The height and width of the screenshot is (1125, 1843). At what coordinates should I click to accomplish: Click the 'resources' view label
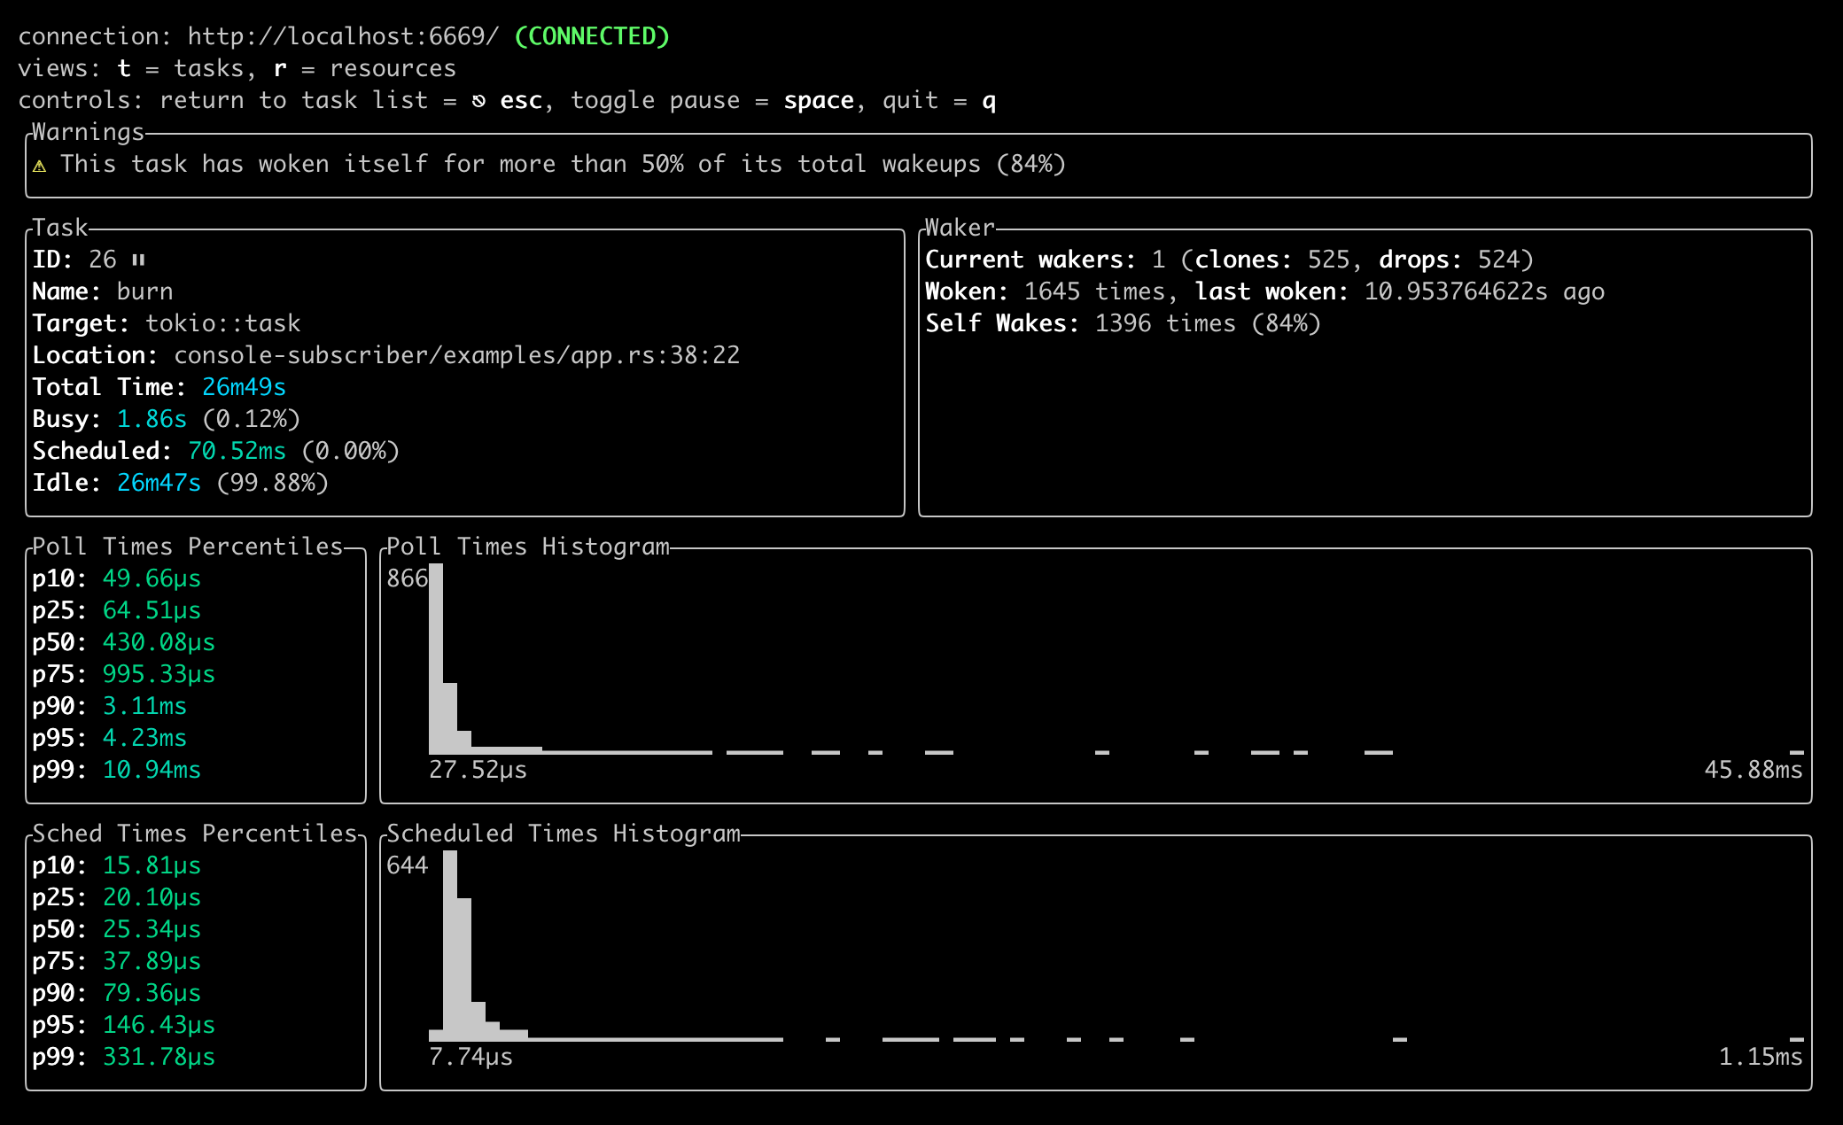tap(392, 68)
